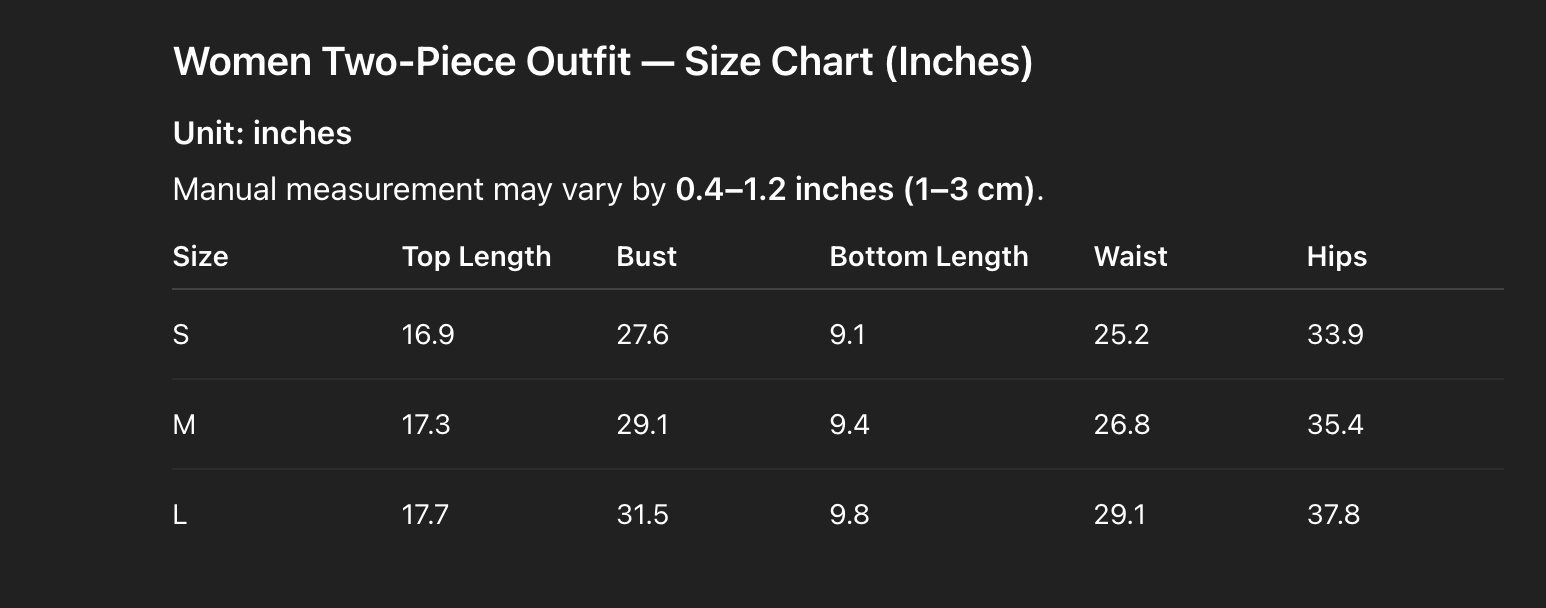
Task: Select the L size row label
Action: coord(180,515)
